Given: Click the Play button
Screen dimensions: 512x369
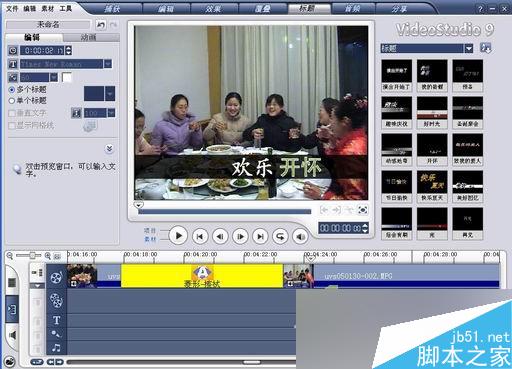Looking at the screenshot, I should (x=178, y=236).
